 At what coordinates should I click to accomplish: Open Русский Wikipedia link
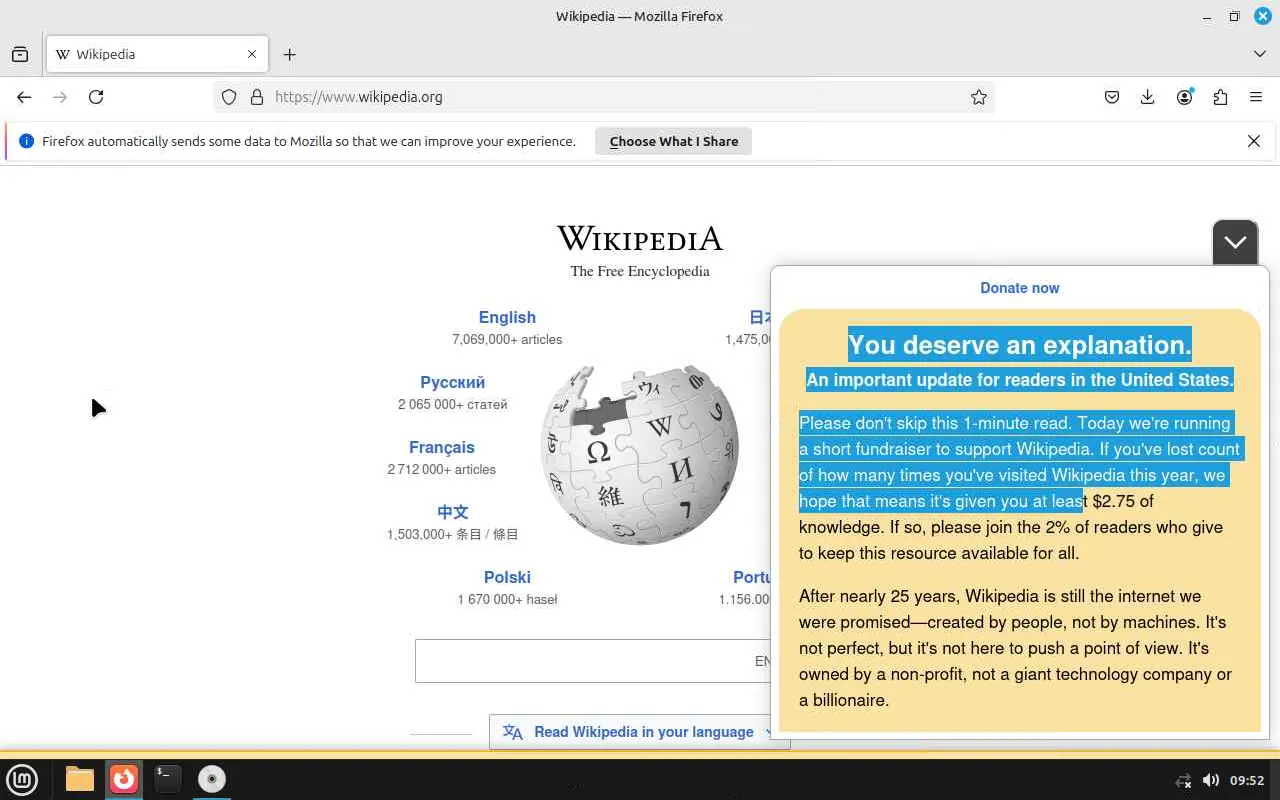(452, 382)
